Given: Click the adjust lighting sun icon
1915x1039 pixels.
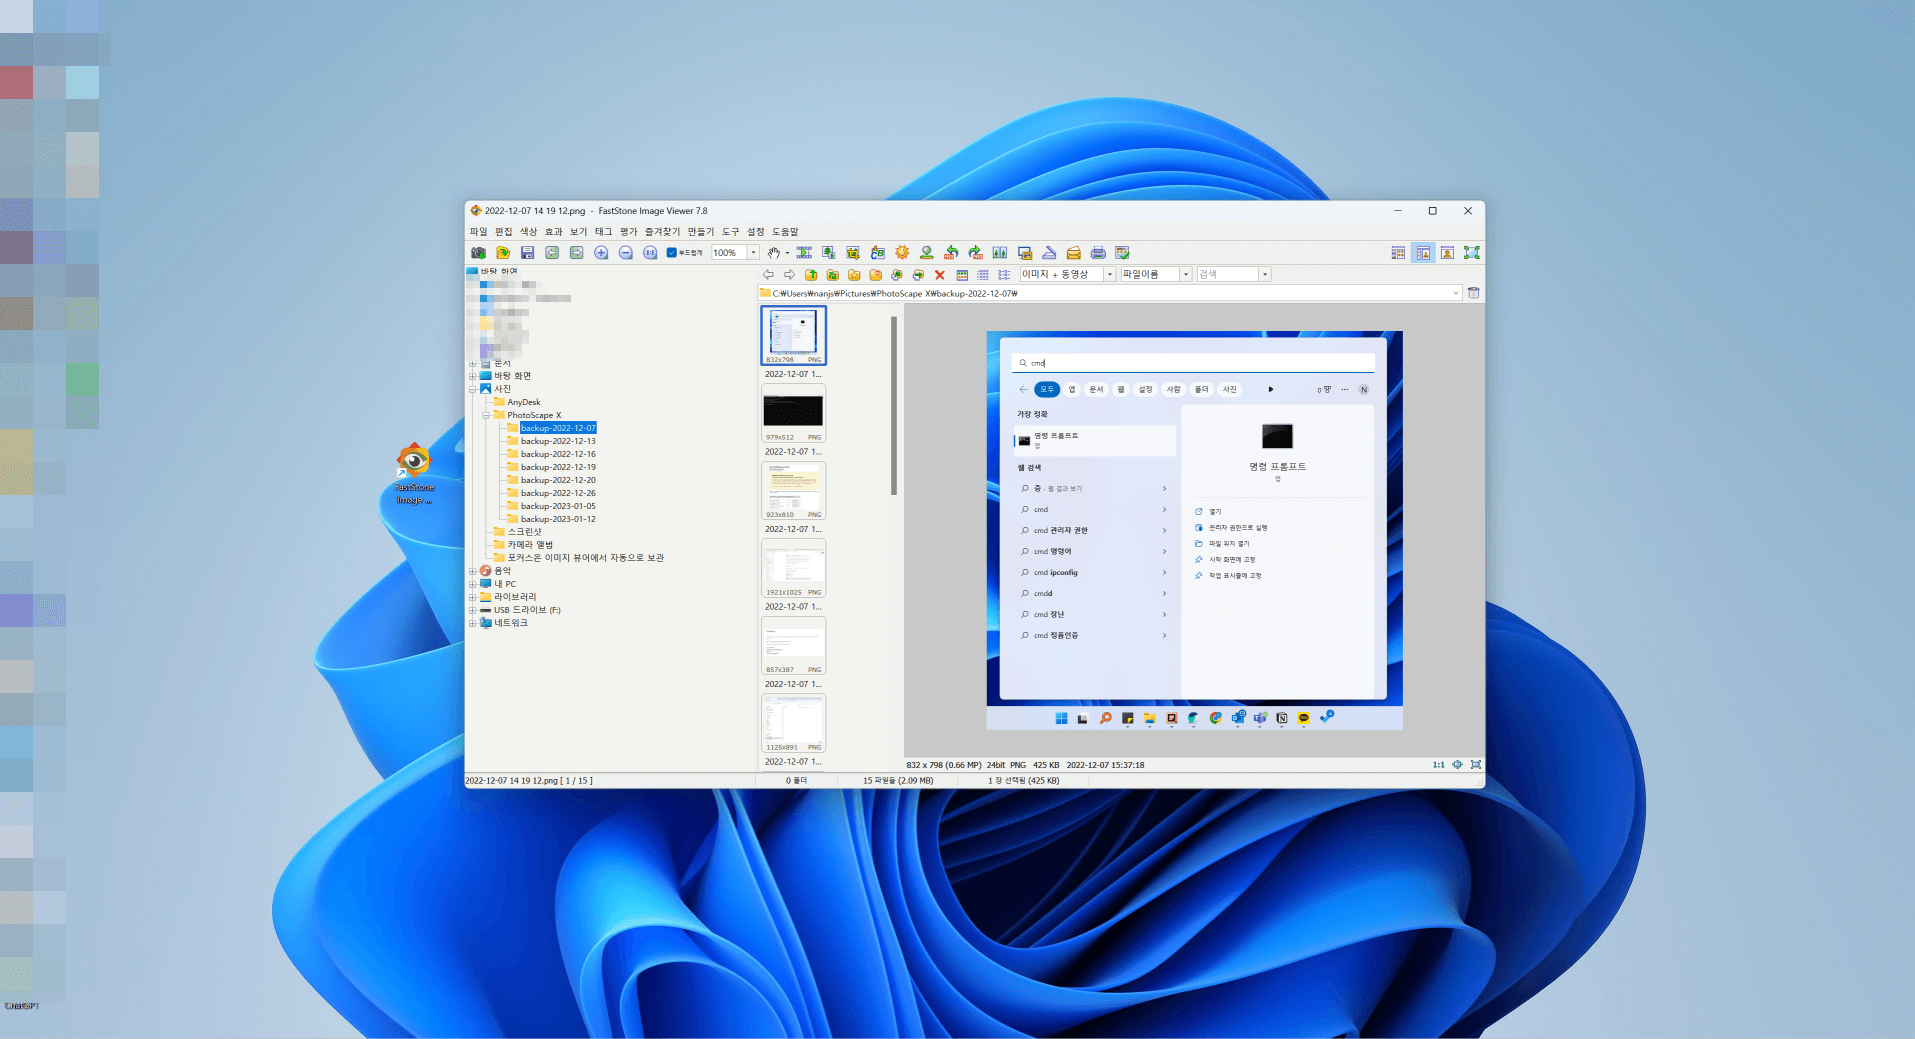Looking at the screenshot, I should click(902, 253).
